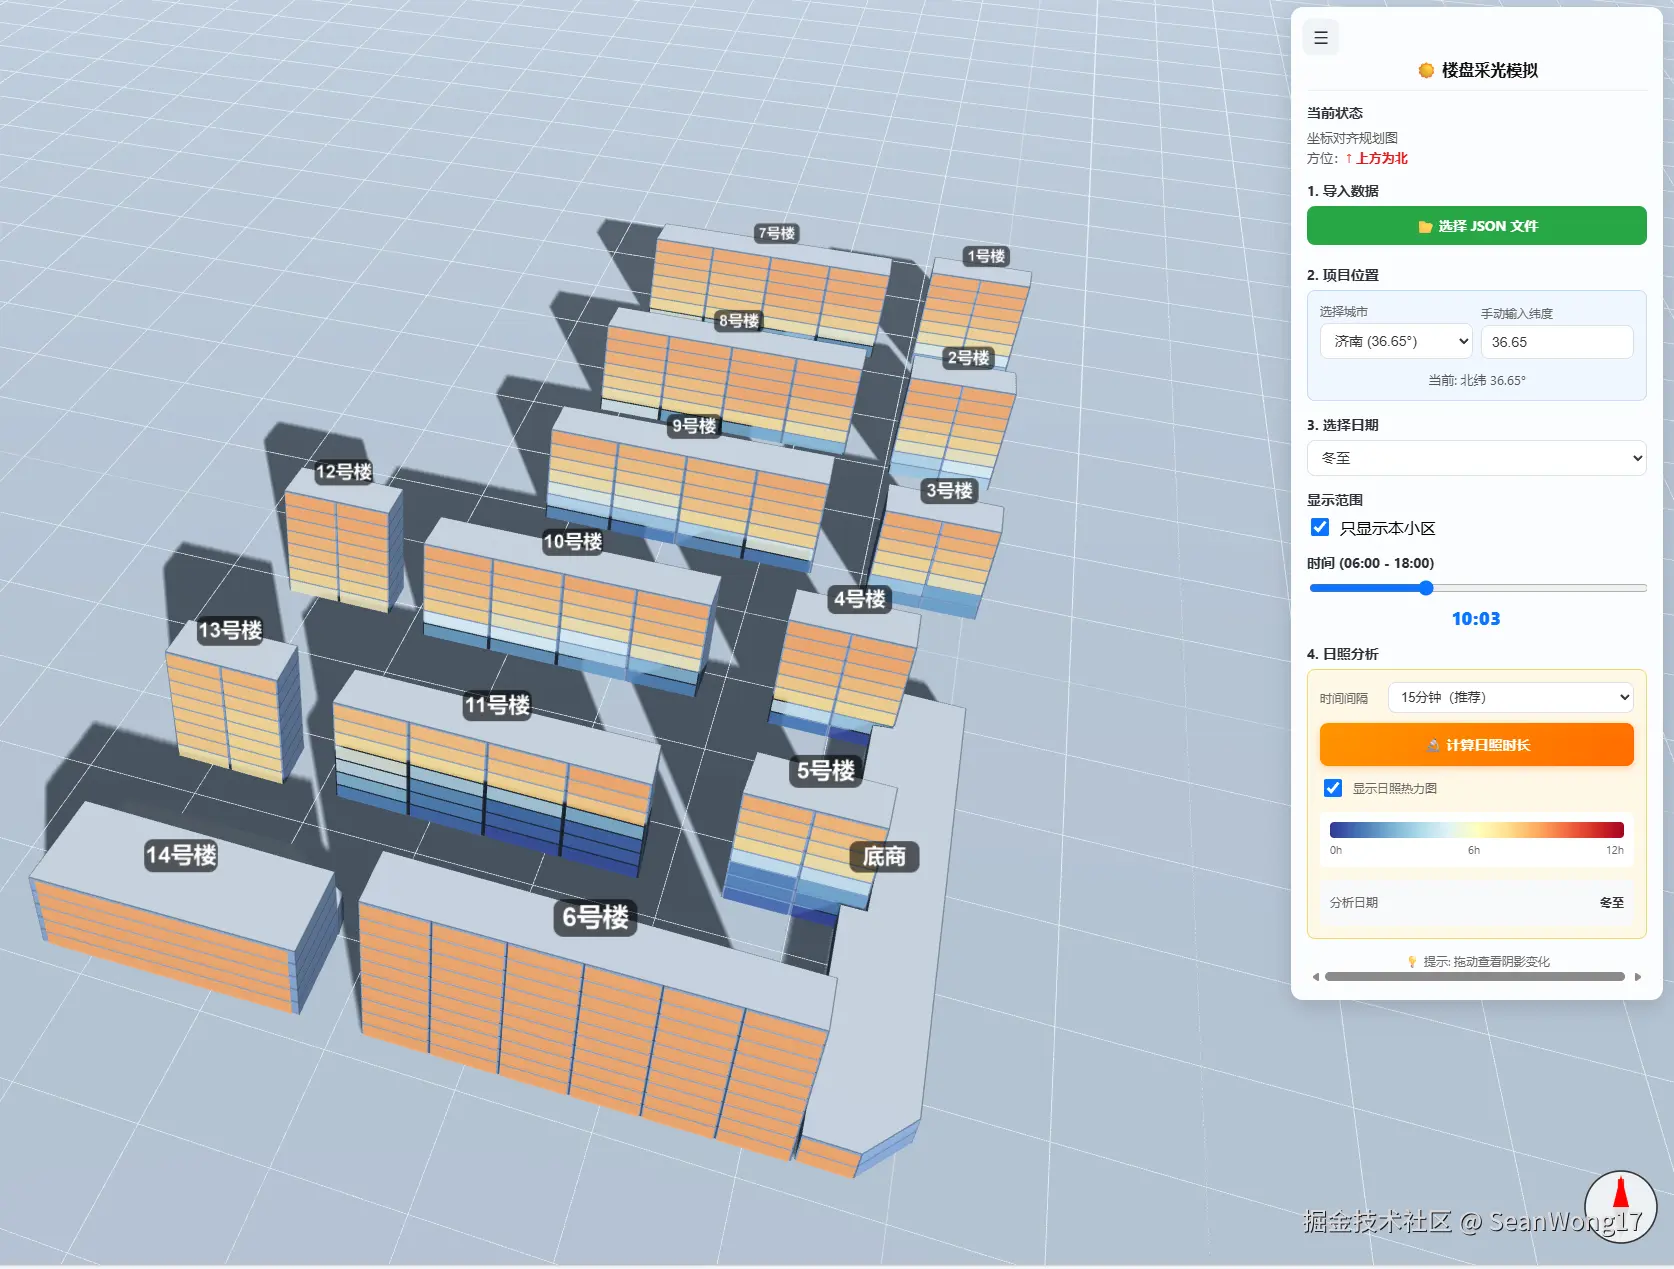1674x1269 pixels.
Task: Click the right end of the time slider track
Action: [x=1643, y=588]
